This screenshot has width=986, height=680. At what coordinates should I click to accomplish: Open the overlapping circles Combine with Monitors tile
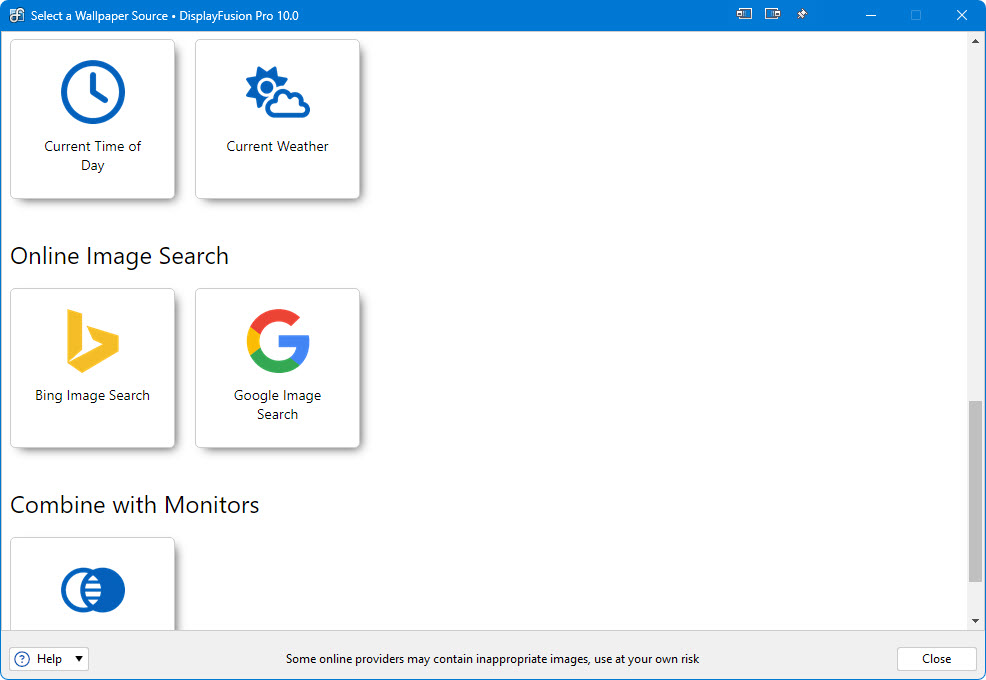pyautogui.click(x=92, y=590)
